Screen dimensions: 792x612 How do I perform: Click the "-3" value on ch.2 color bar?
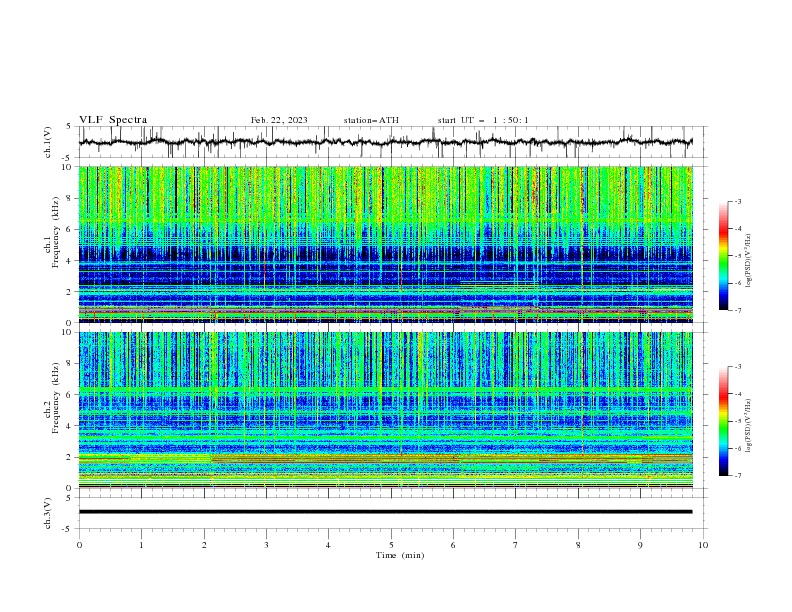(738, 367)
